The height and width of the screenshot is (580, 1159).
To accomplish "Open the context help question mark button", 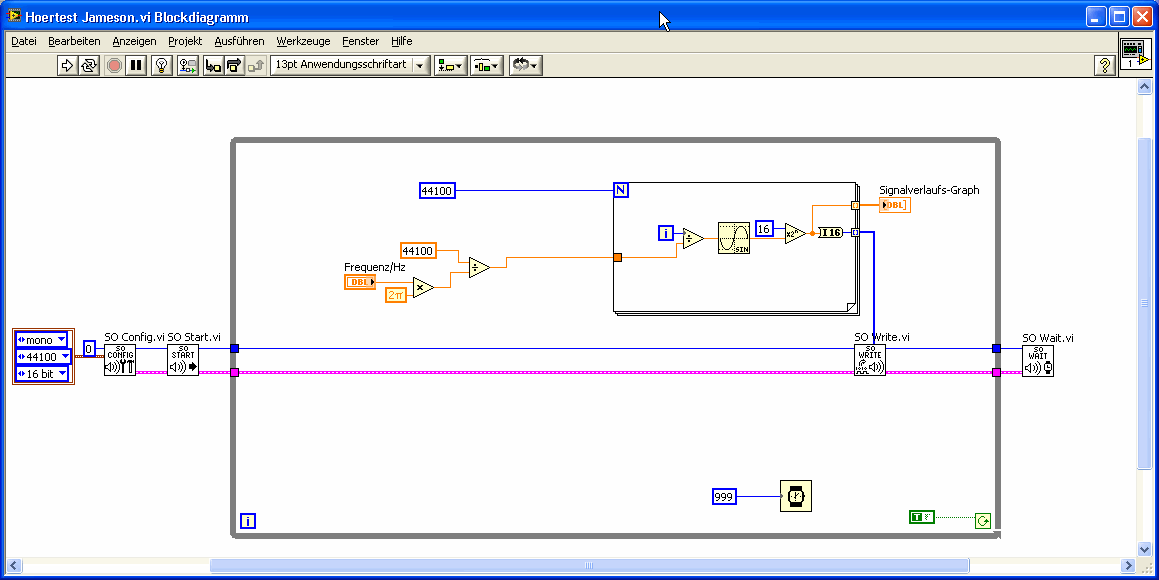I will pyautogui.click(x=1104, y=65).
